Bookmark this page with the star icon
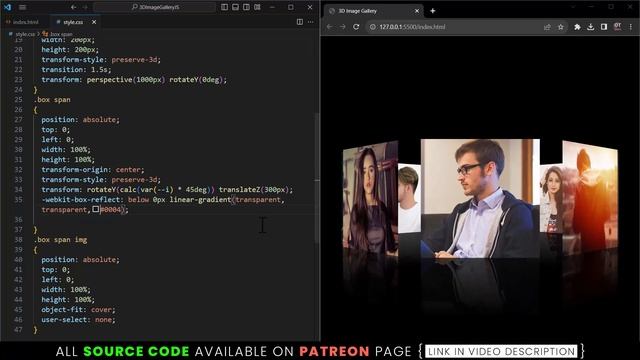Viewport: 640px width, 360px height. tap(560, 27)
